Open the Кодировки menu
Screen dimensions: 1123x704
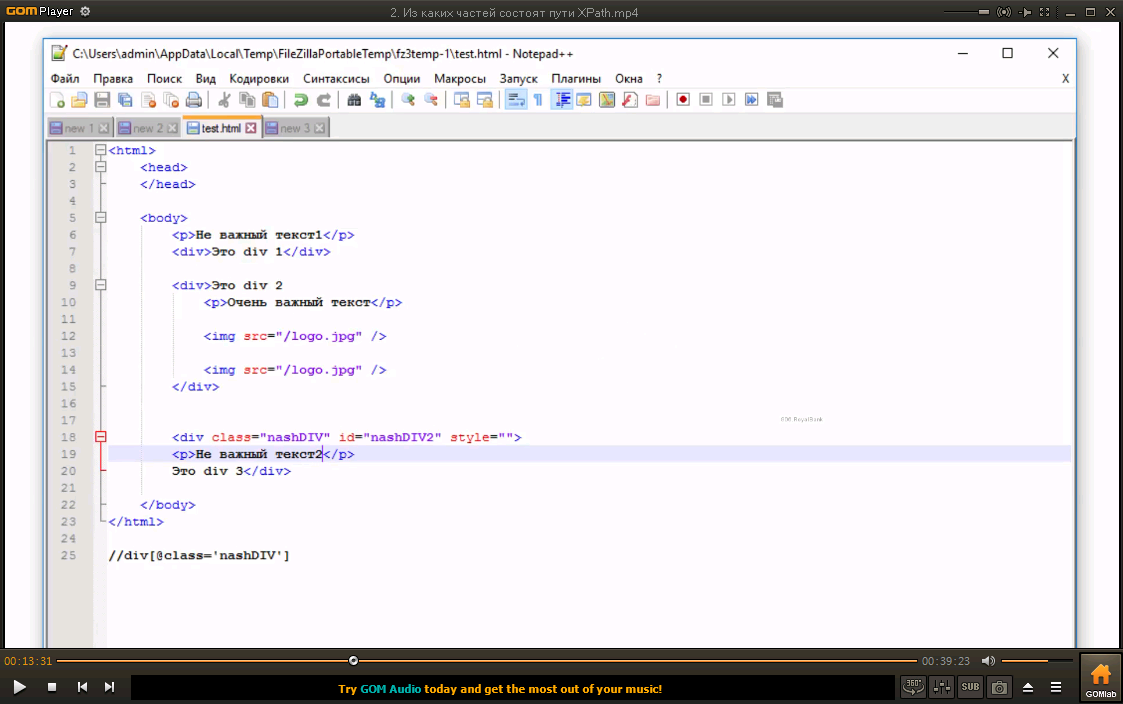click(258, 79)
